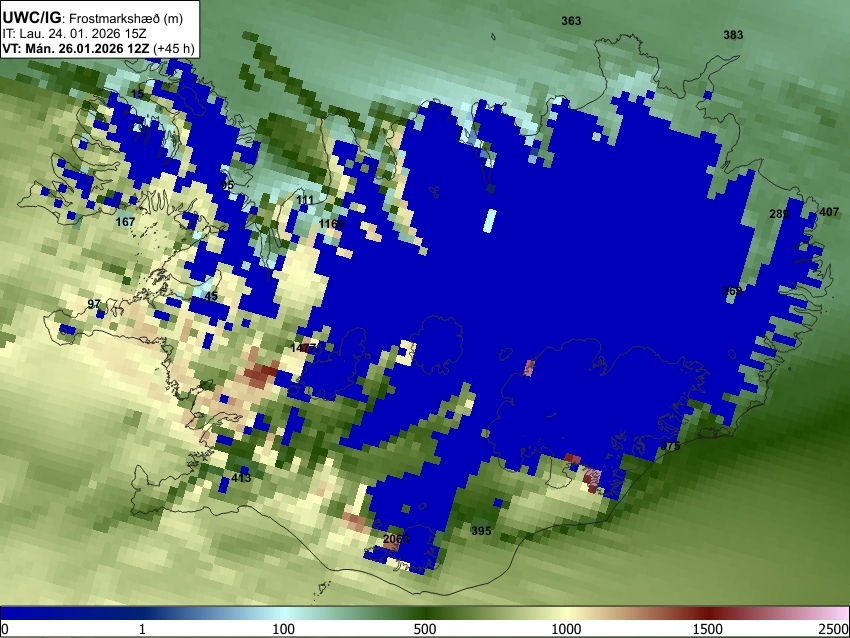Screen dimensions: 850x638
Task: Click the 383 value on the map
Action: click(733, 35)
